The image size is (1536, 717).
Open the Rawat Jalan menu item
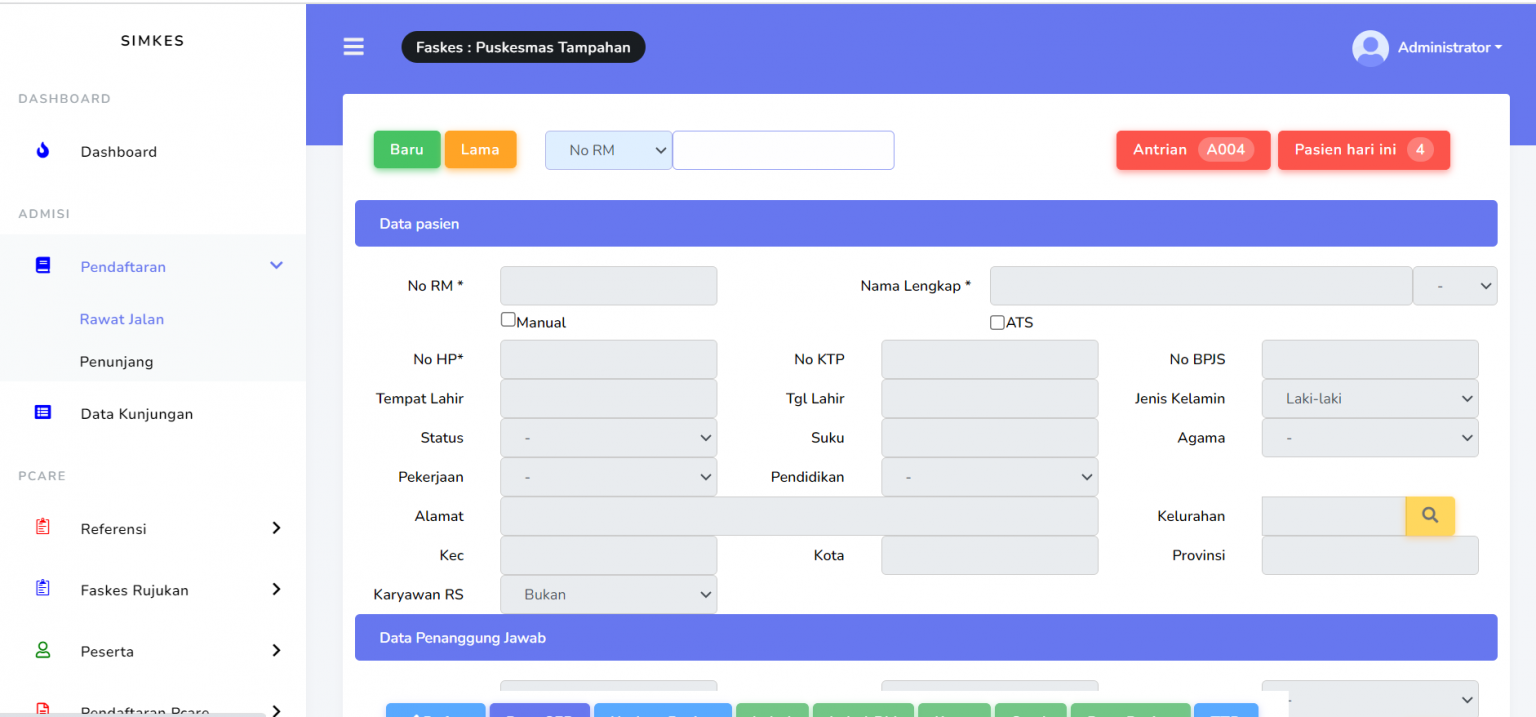[x=122, y=318]
